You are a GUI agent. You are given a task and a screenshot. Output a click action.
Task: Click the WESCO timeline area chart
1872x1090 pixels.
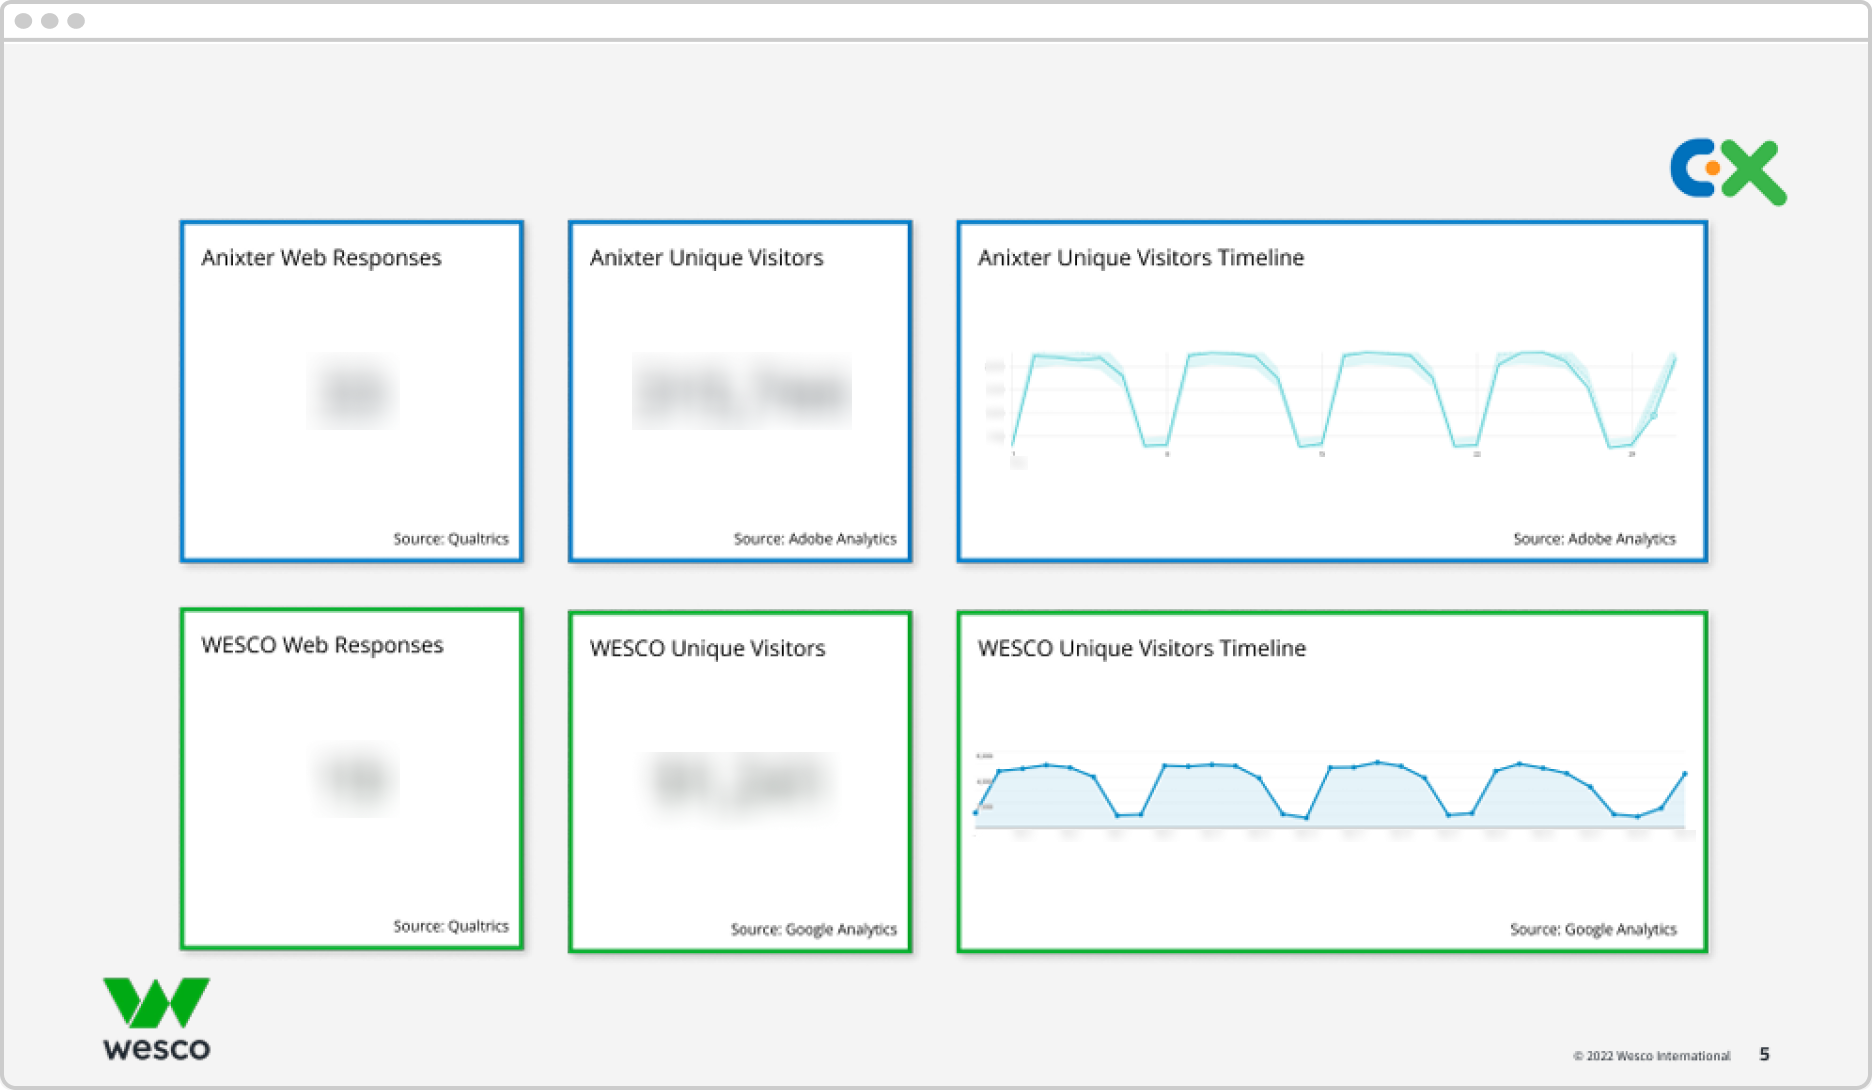click(x=1332, y=794)
